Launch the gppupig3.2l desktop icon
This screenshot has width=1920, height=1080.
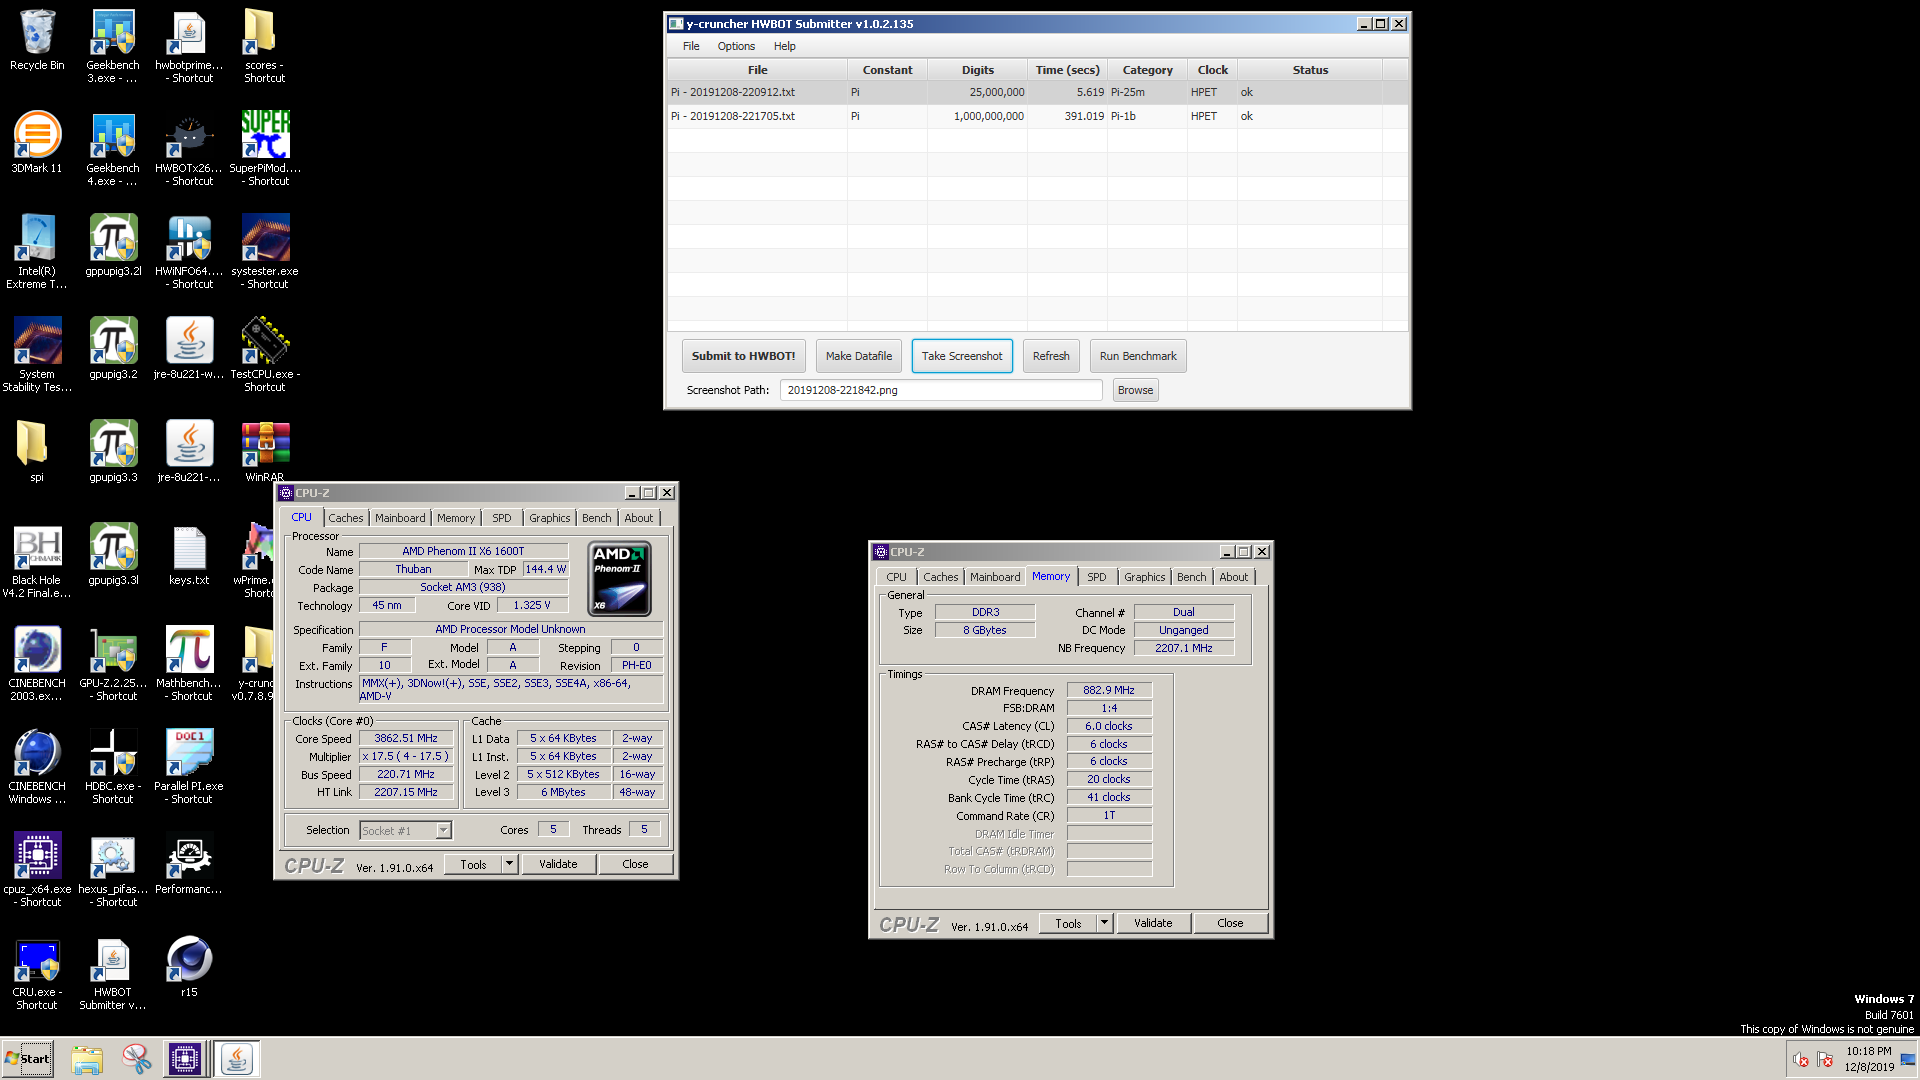coord(113,246)
